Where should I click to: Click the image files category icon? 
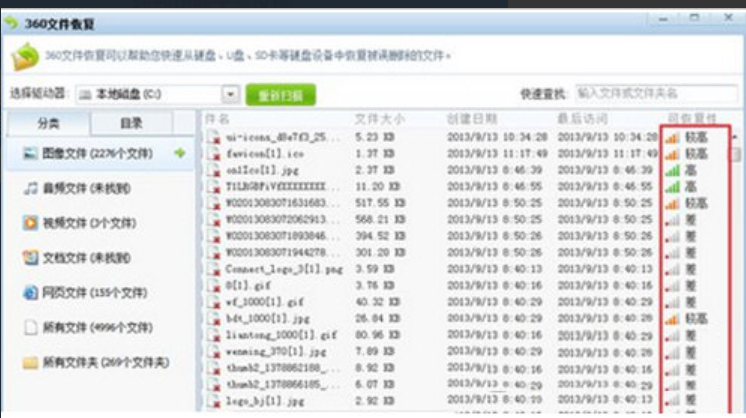(30, 153)
